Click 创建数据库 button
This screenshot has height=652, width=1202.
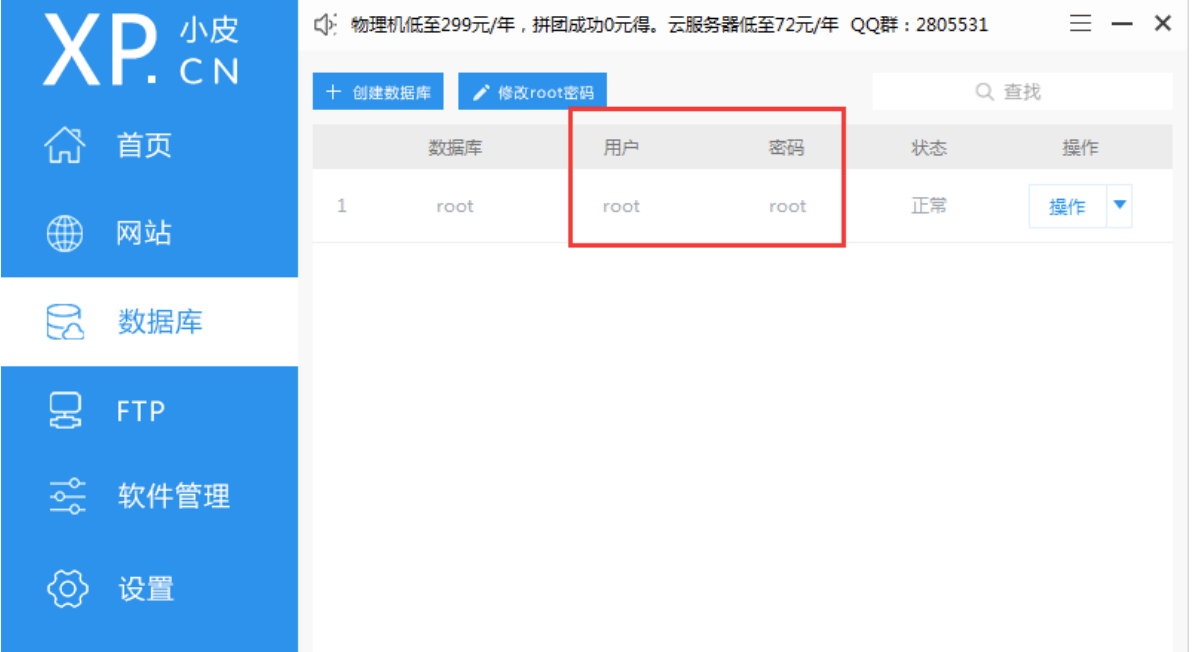coord(378,92)
